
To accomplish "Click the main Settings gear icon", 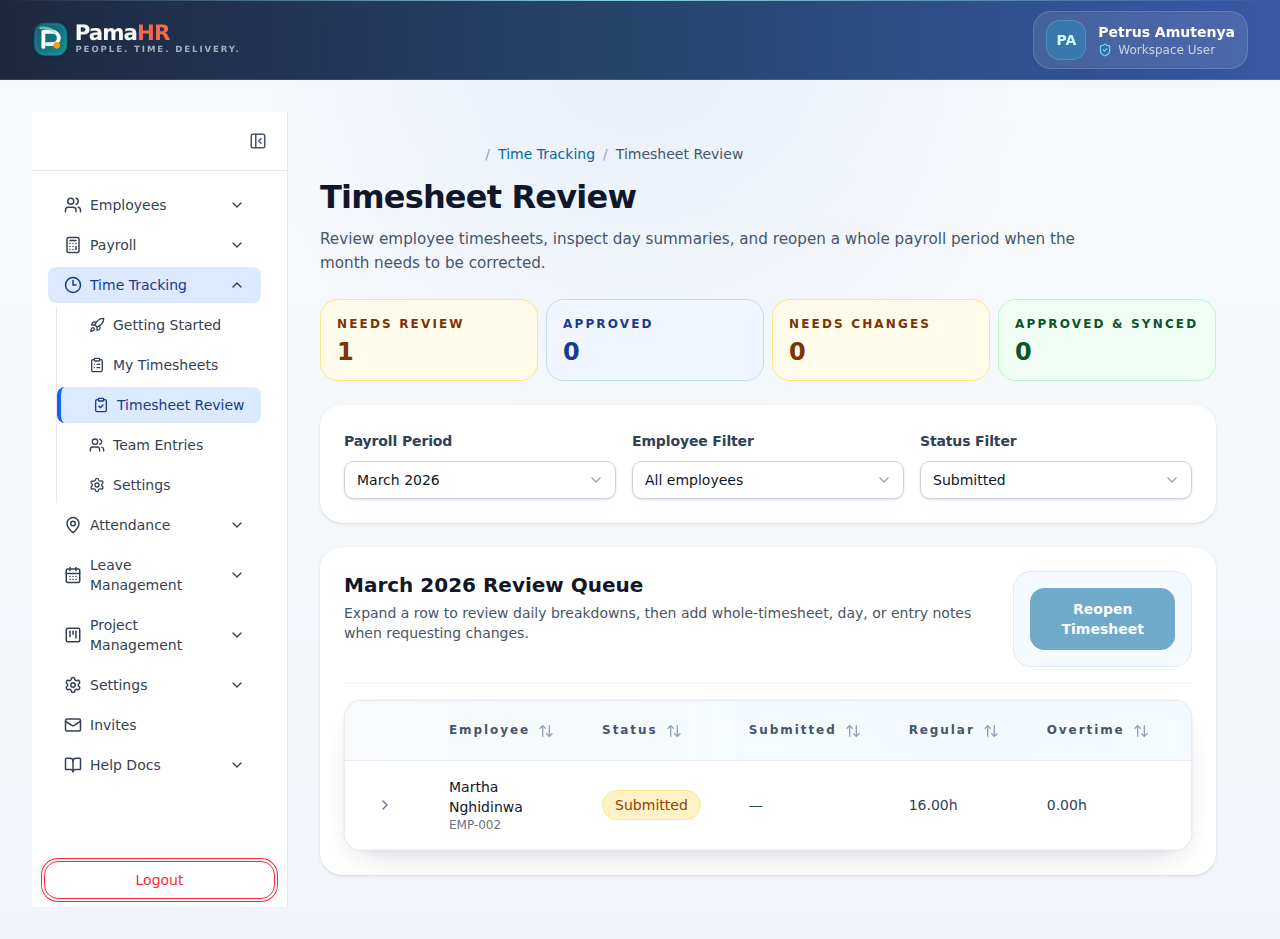I will tap(73, 685).
